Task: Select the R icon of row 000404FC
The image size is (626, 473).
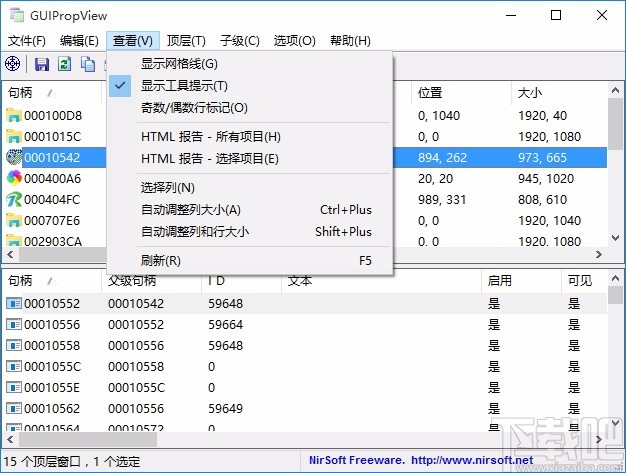Action: pos(14,200)
